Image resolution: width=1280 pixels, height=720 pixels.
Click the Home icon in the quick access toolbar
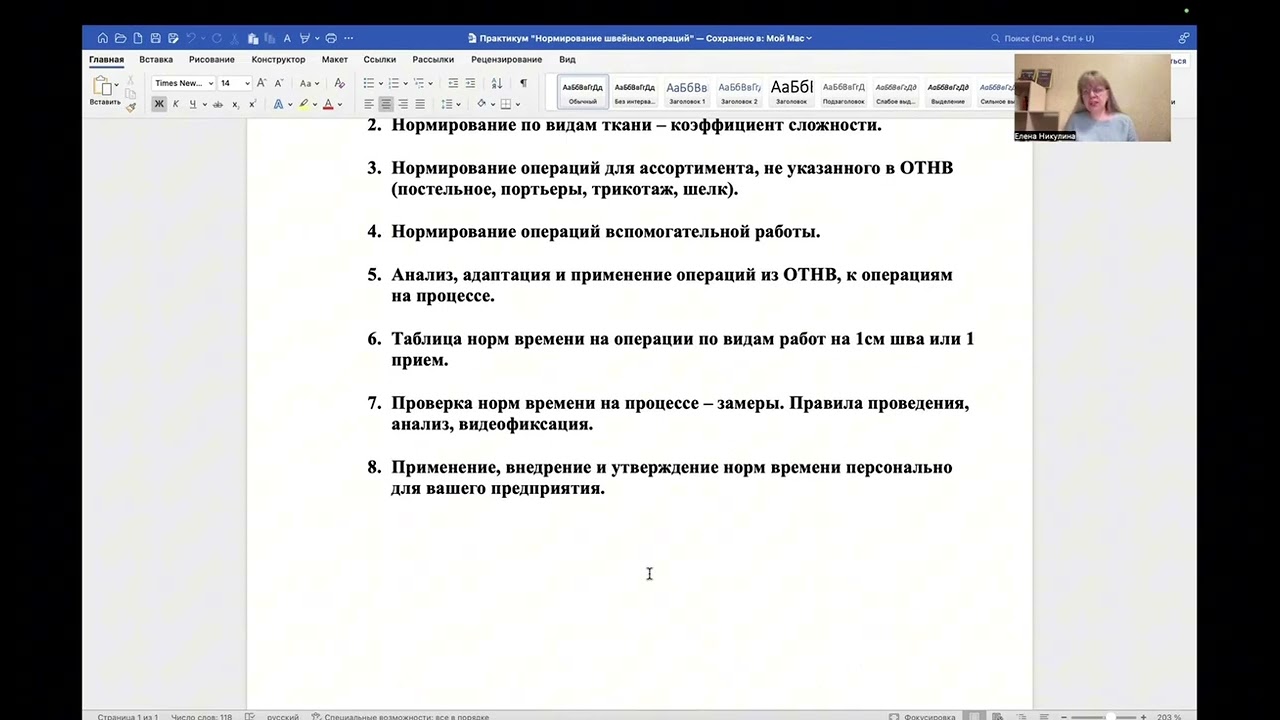point(103,38)
